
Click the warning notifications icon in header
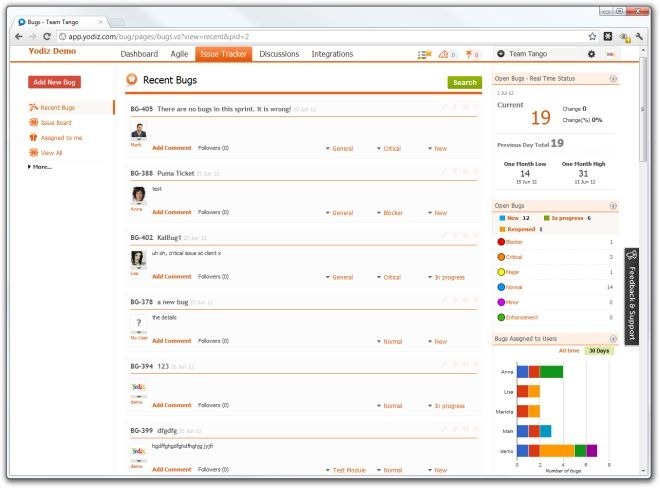tap(444, 54)
